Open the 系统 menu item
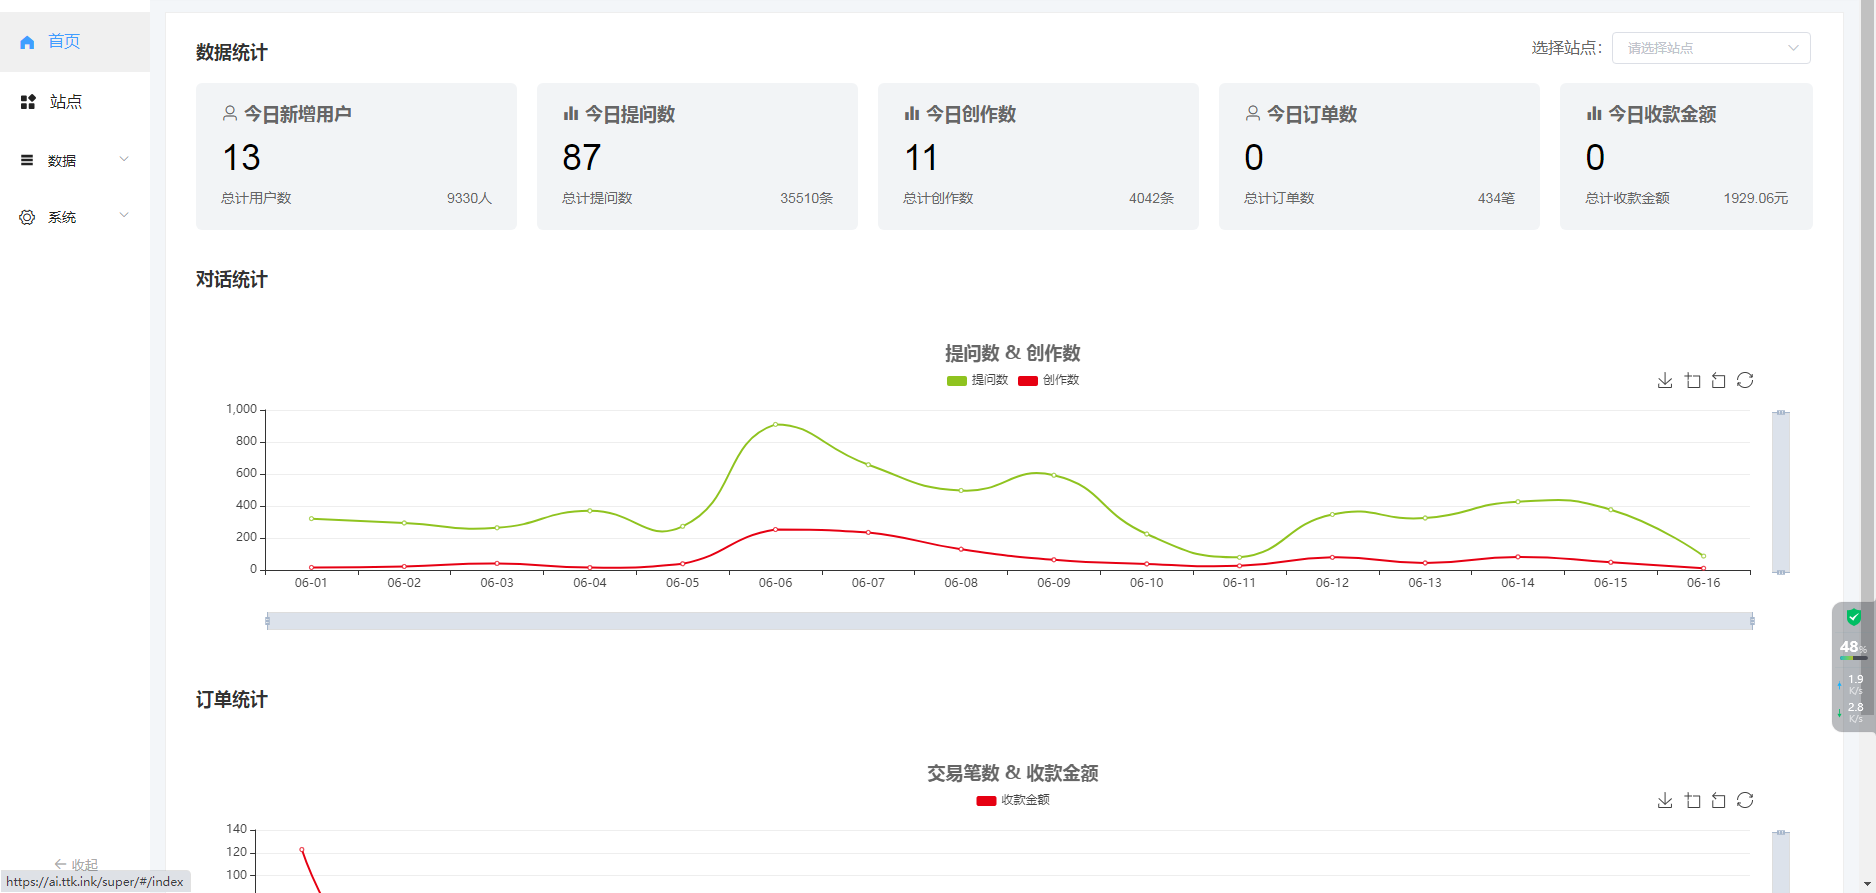The image size is (1876, 893). coord(75,217)
